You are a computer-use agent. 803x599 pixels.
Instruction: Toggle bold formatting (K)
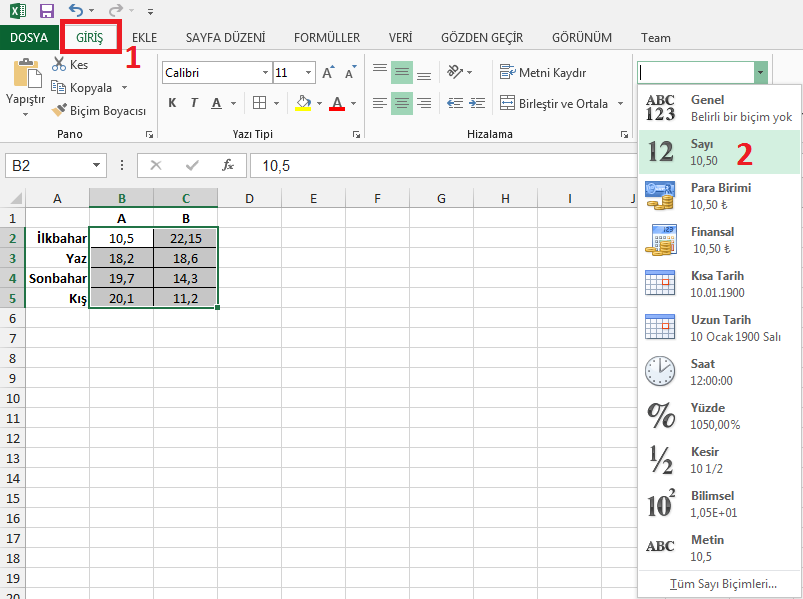[x=172, y=103]
